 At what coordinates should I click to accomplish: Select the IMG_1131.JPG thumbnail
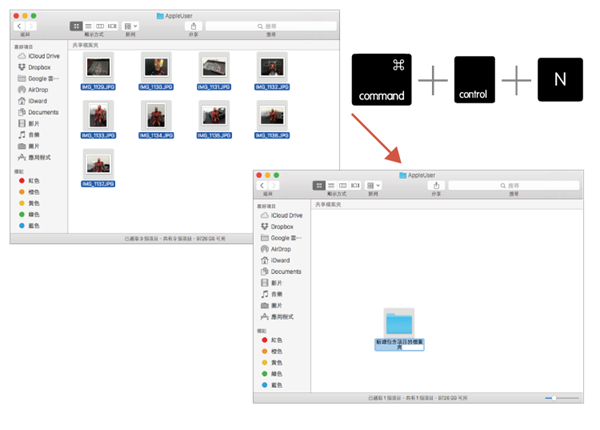point(214,67)
